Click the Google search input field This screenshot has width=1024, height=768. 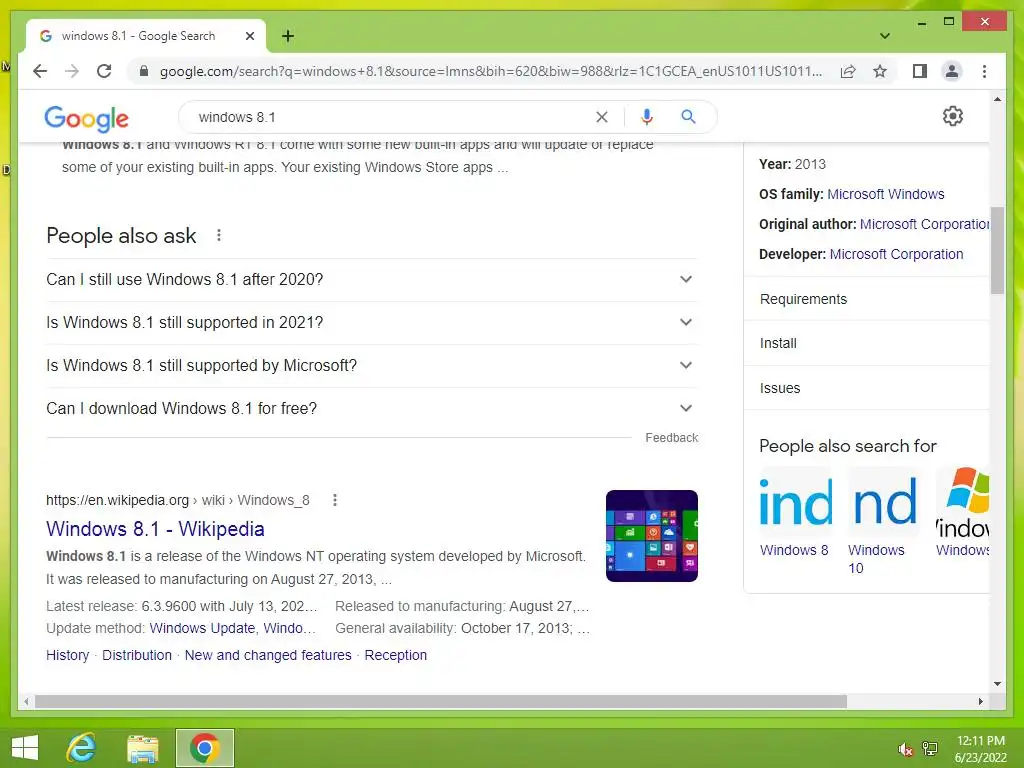392,117
